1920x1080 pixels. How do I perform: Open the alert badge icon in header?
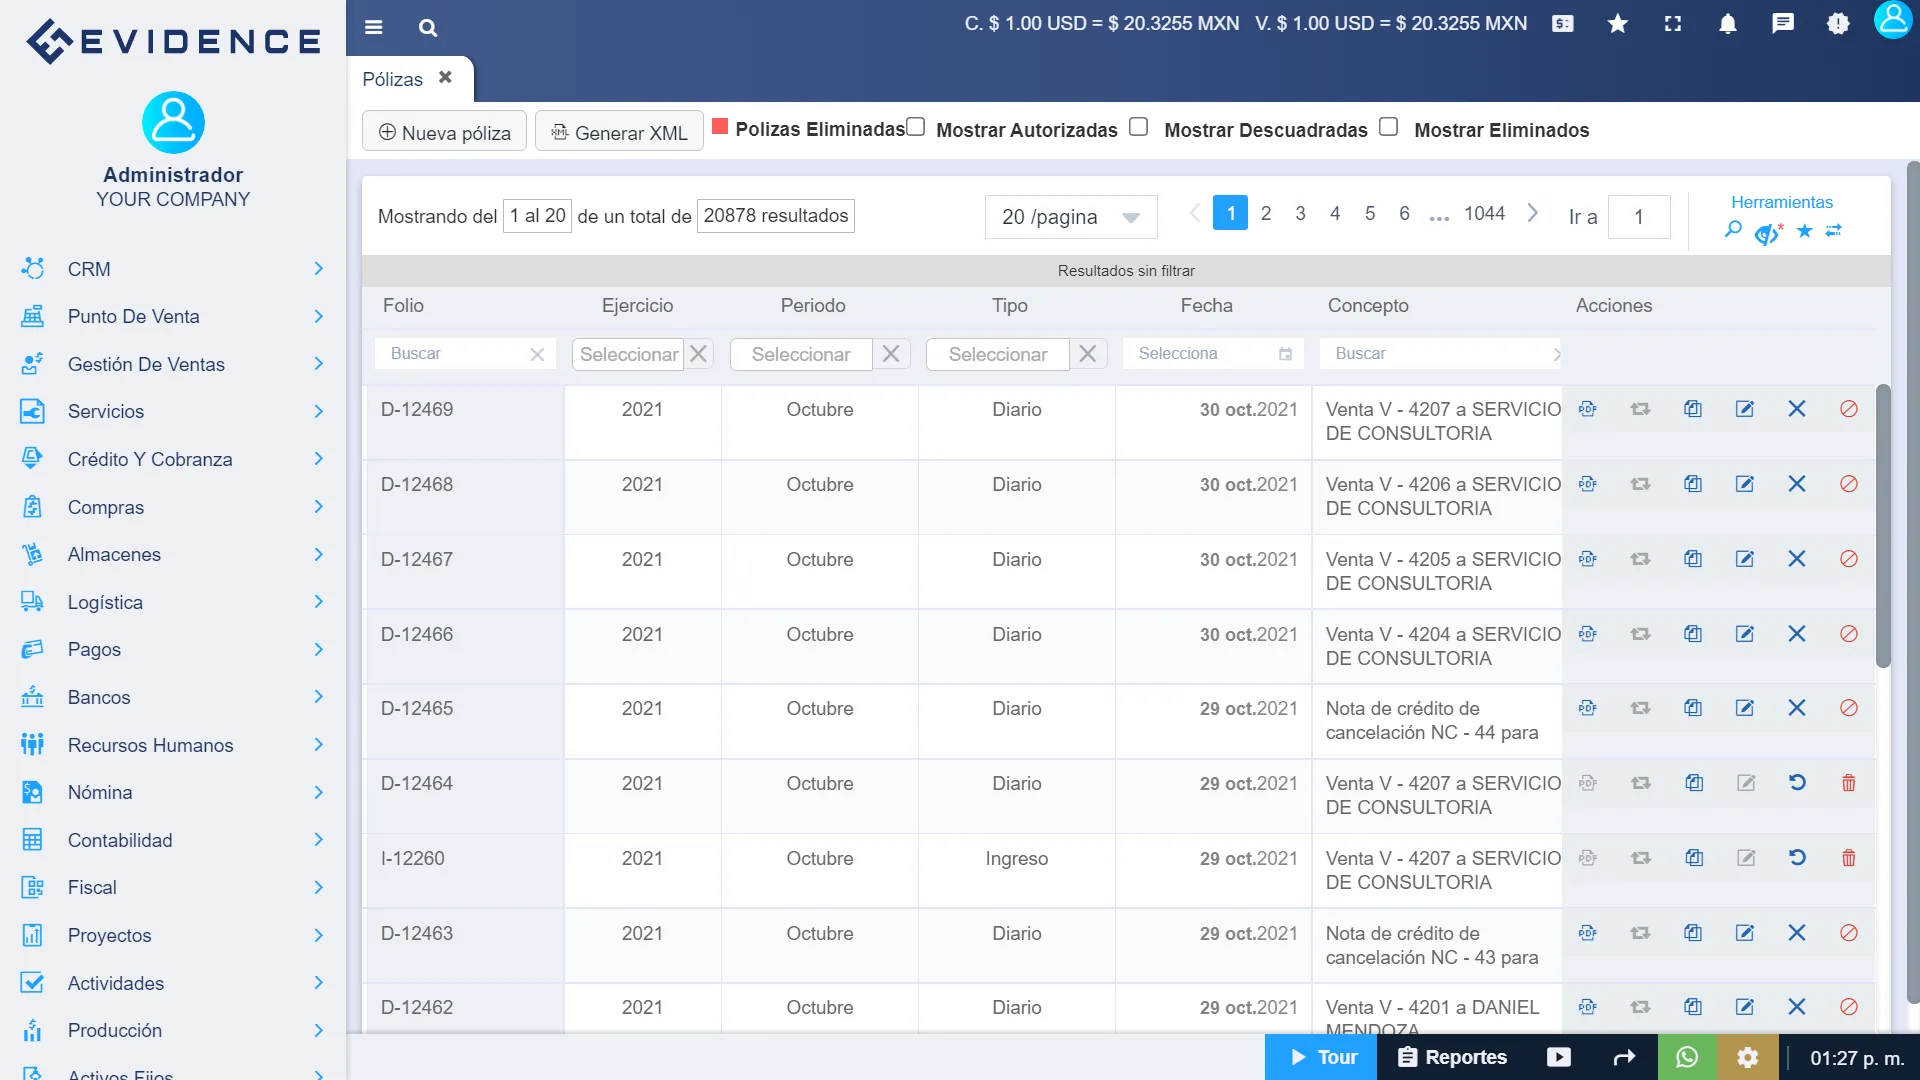pos(1838,23)
